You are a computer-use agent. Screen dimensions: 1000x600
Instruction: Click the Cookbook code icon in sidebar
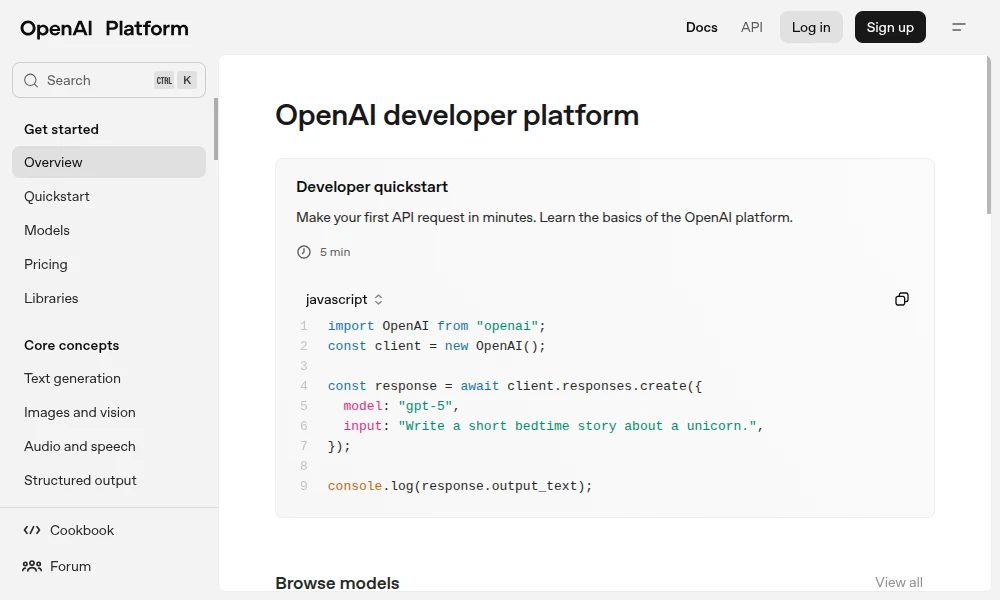(32, 530)
